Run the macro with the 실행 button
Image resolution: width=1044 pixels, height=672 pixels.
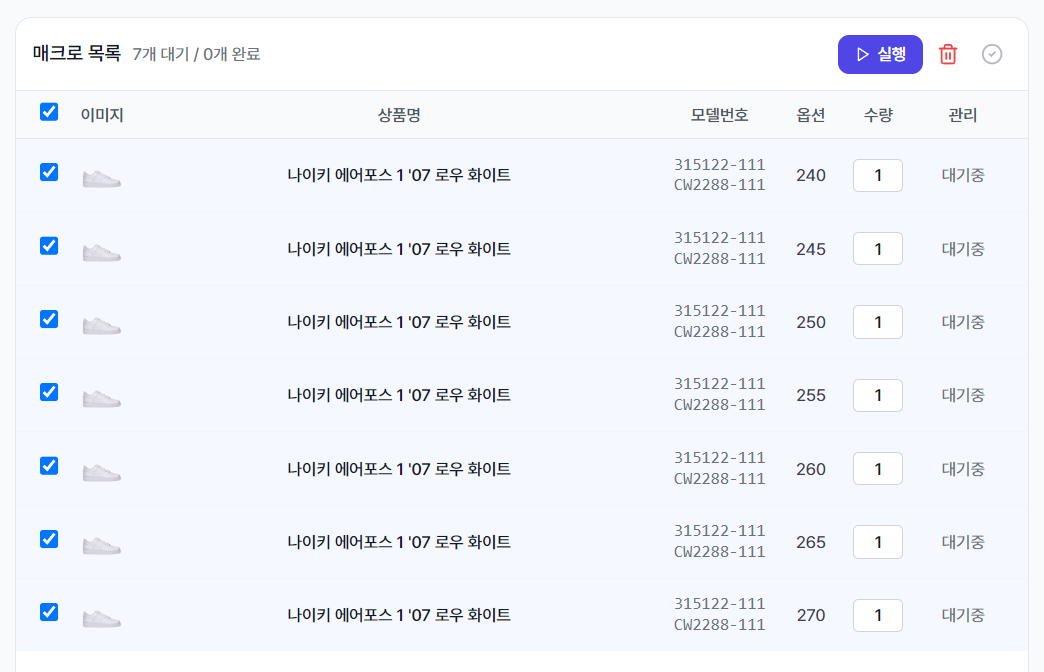click(x=880, y=54)
